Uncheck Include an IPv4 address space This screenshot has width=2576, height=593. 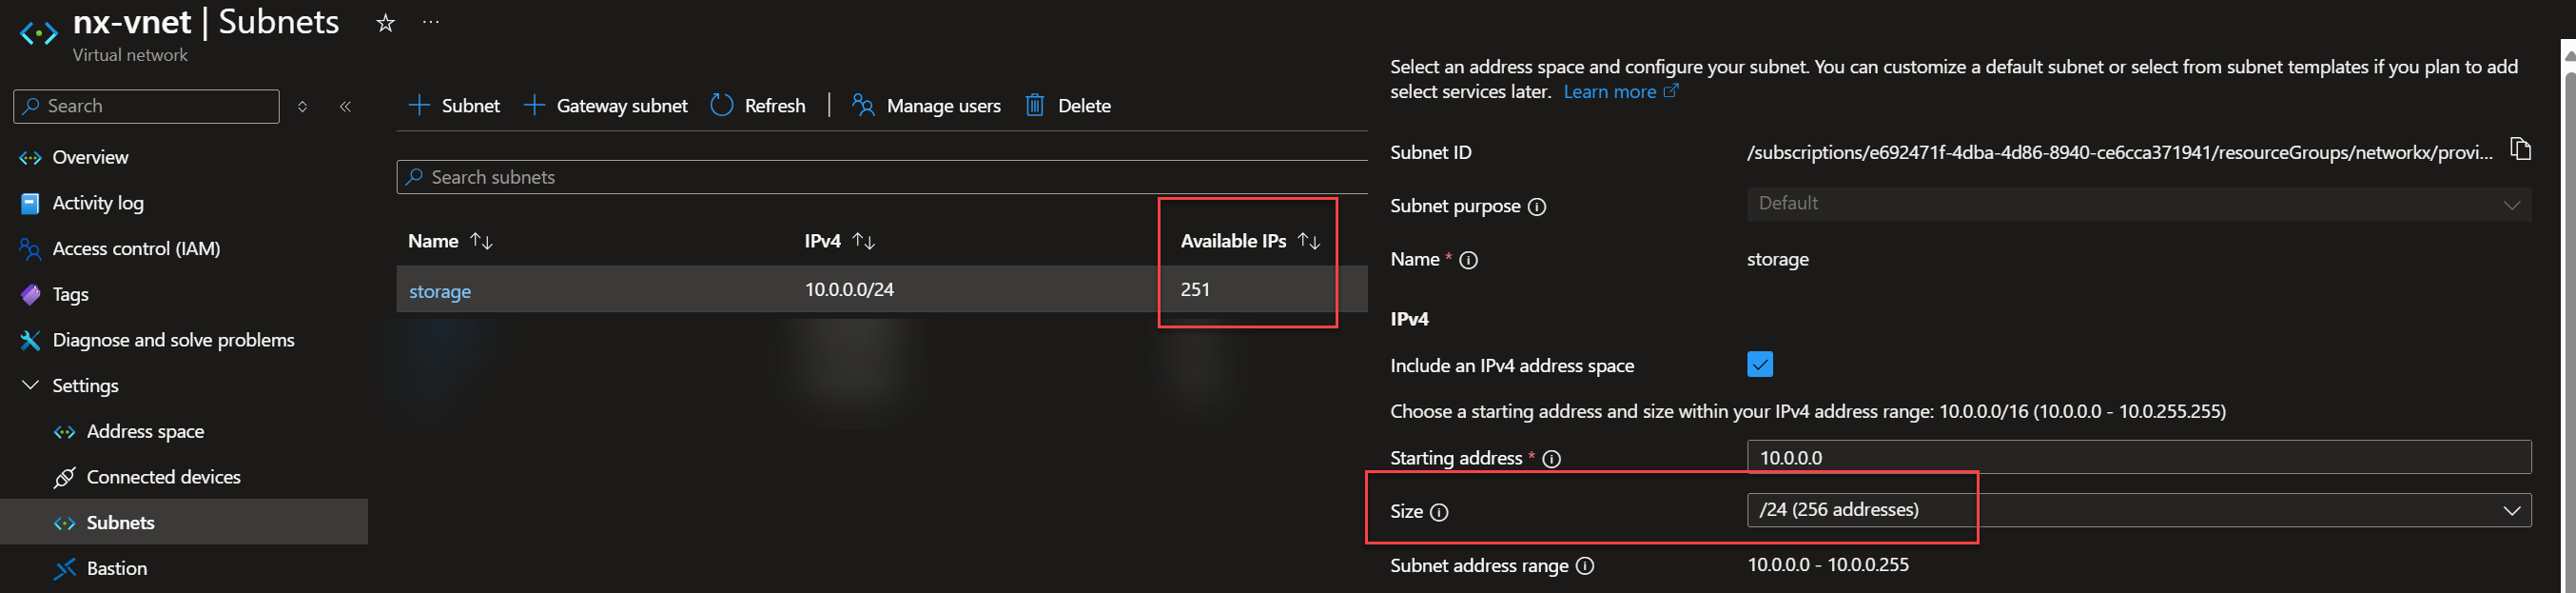1760,364
